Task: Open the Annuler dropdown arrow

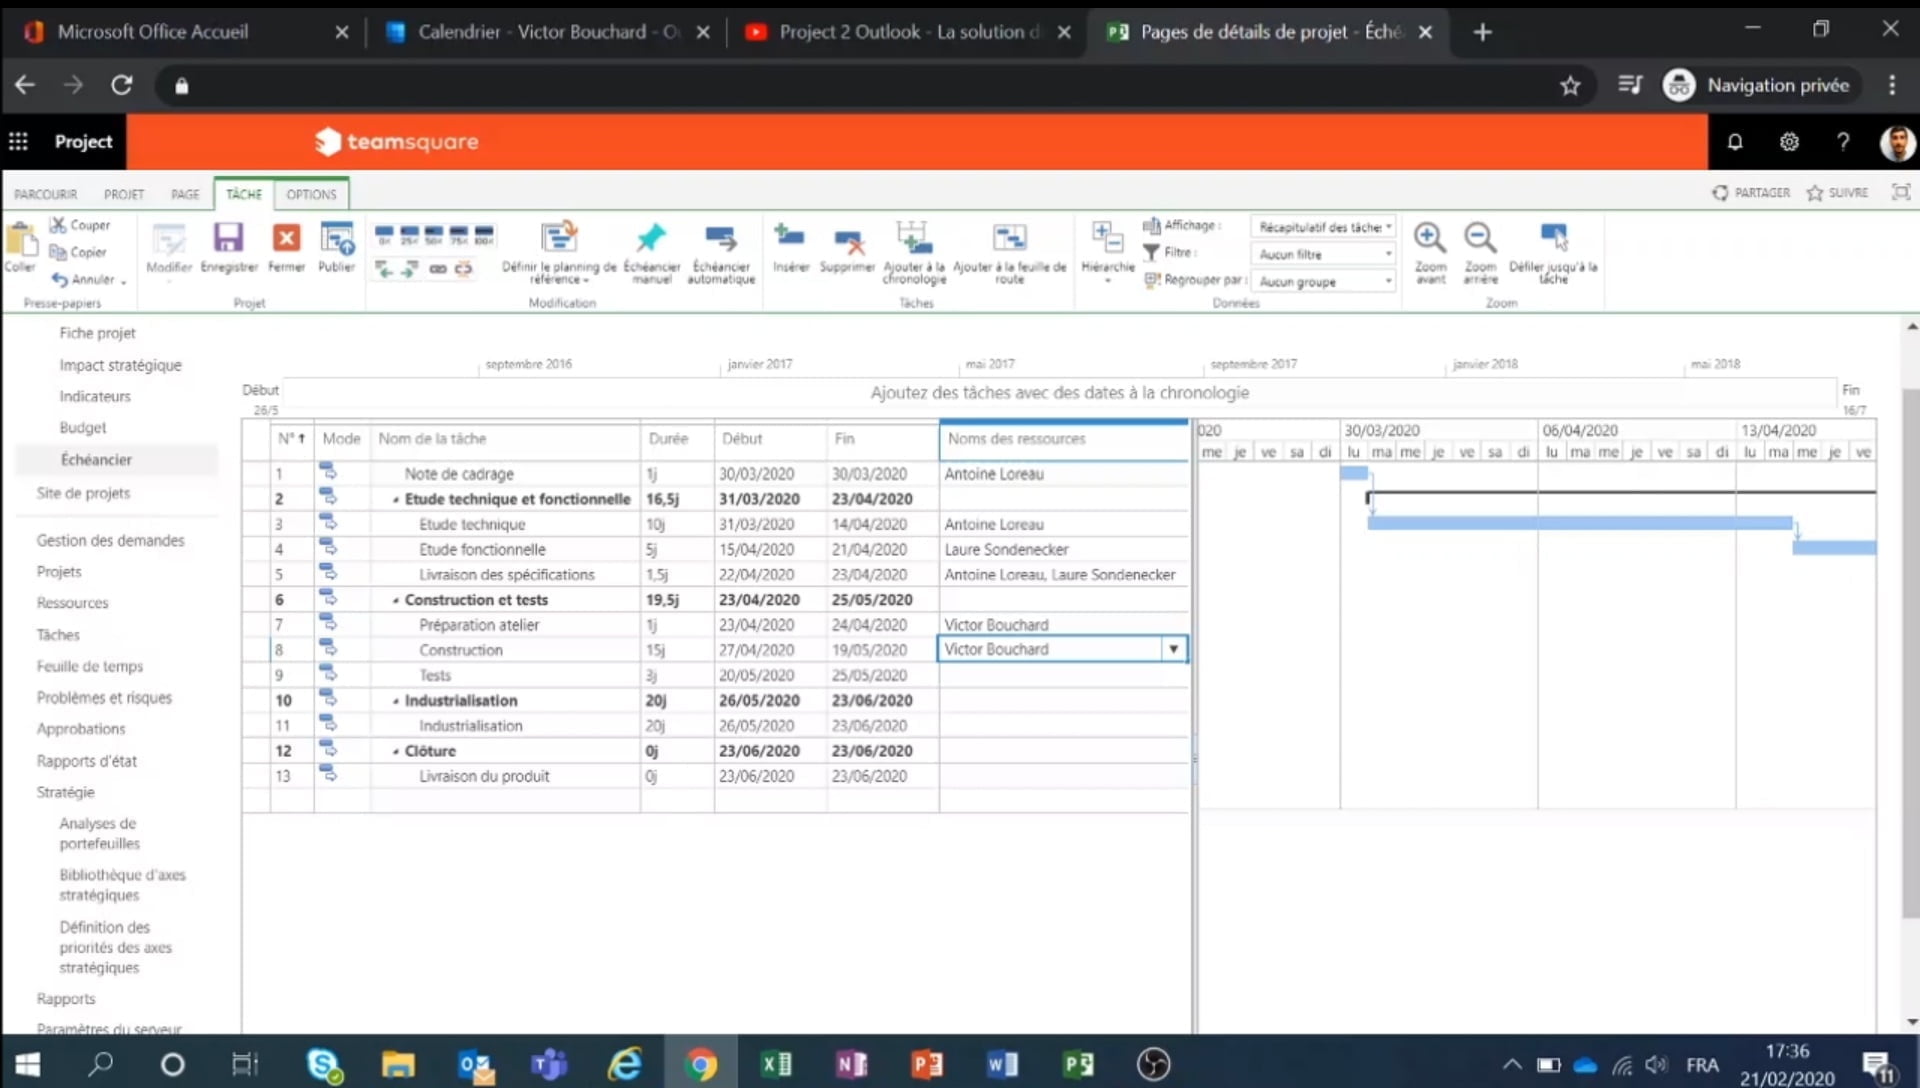Action: coord(124,281)
